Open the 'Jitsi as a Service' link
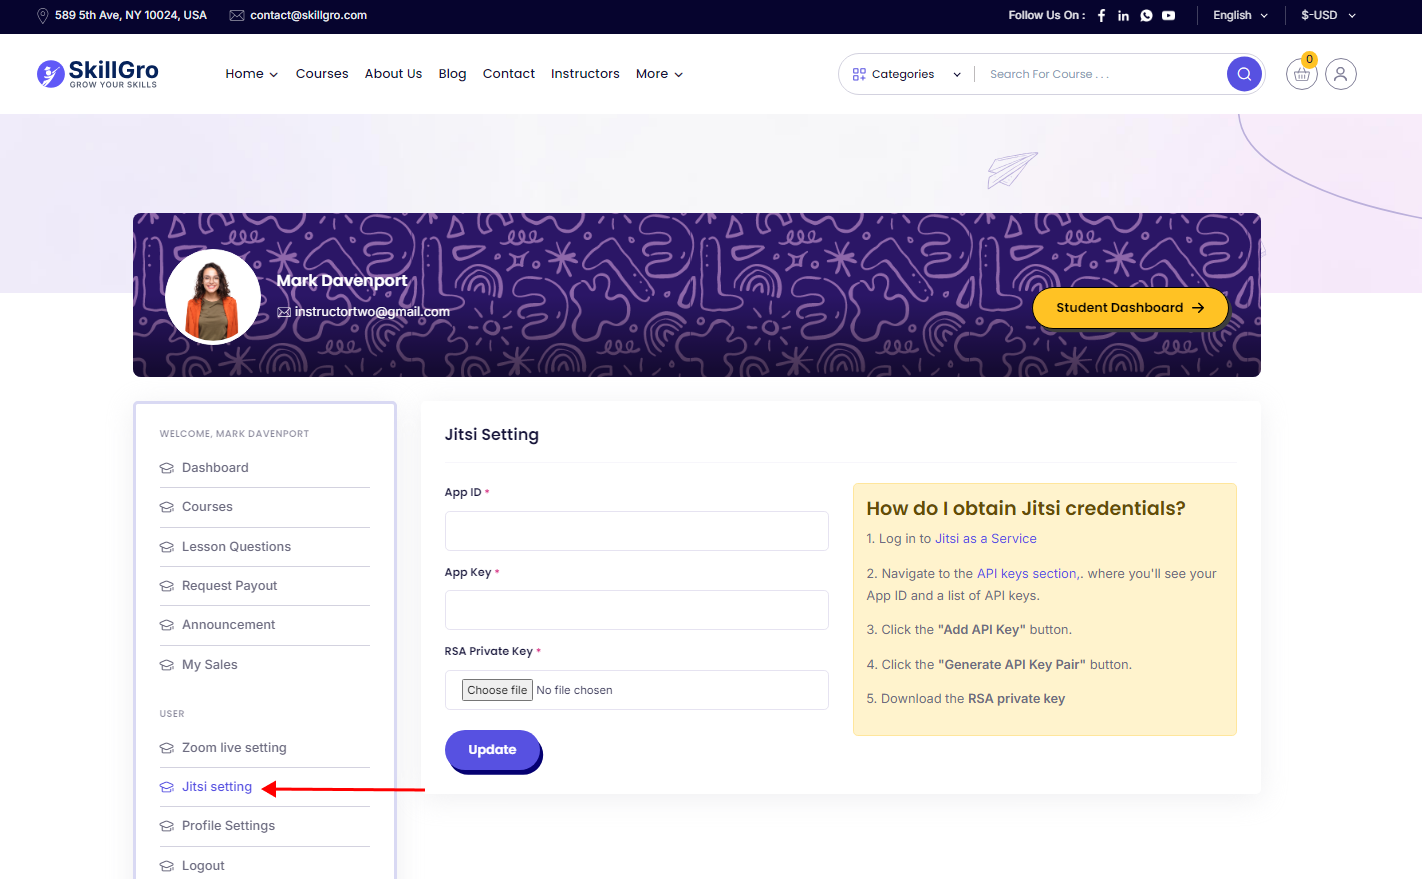1422x879 pixels. click(985, 539)
